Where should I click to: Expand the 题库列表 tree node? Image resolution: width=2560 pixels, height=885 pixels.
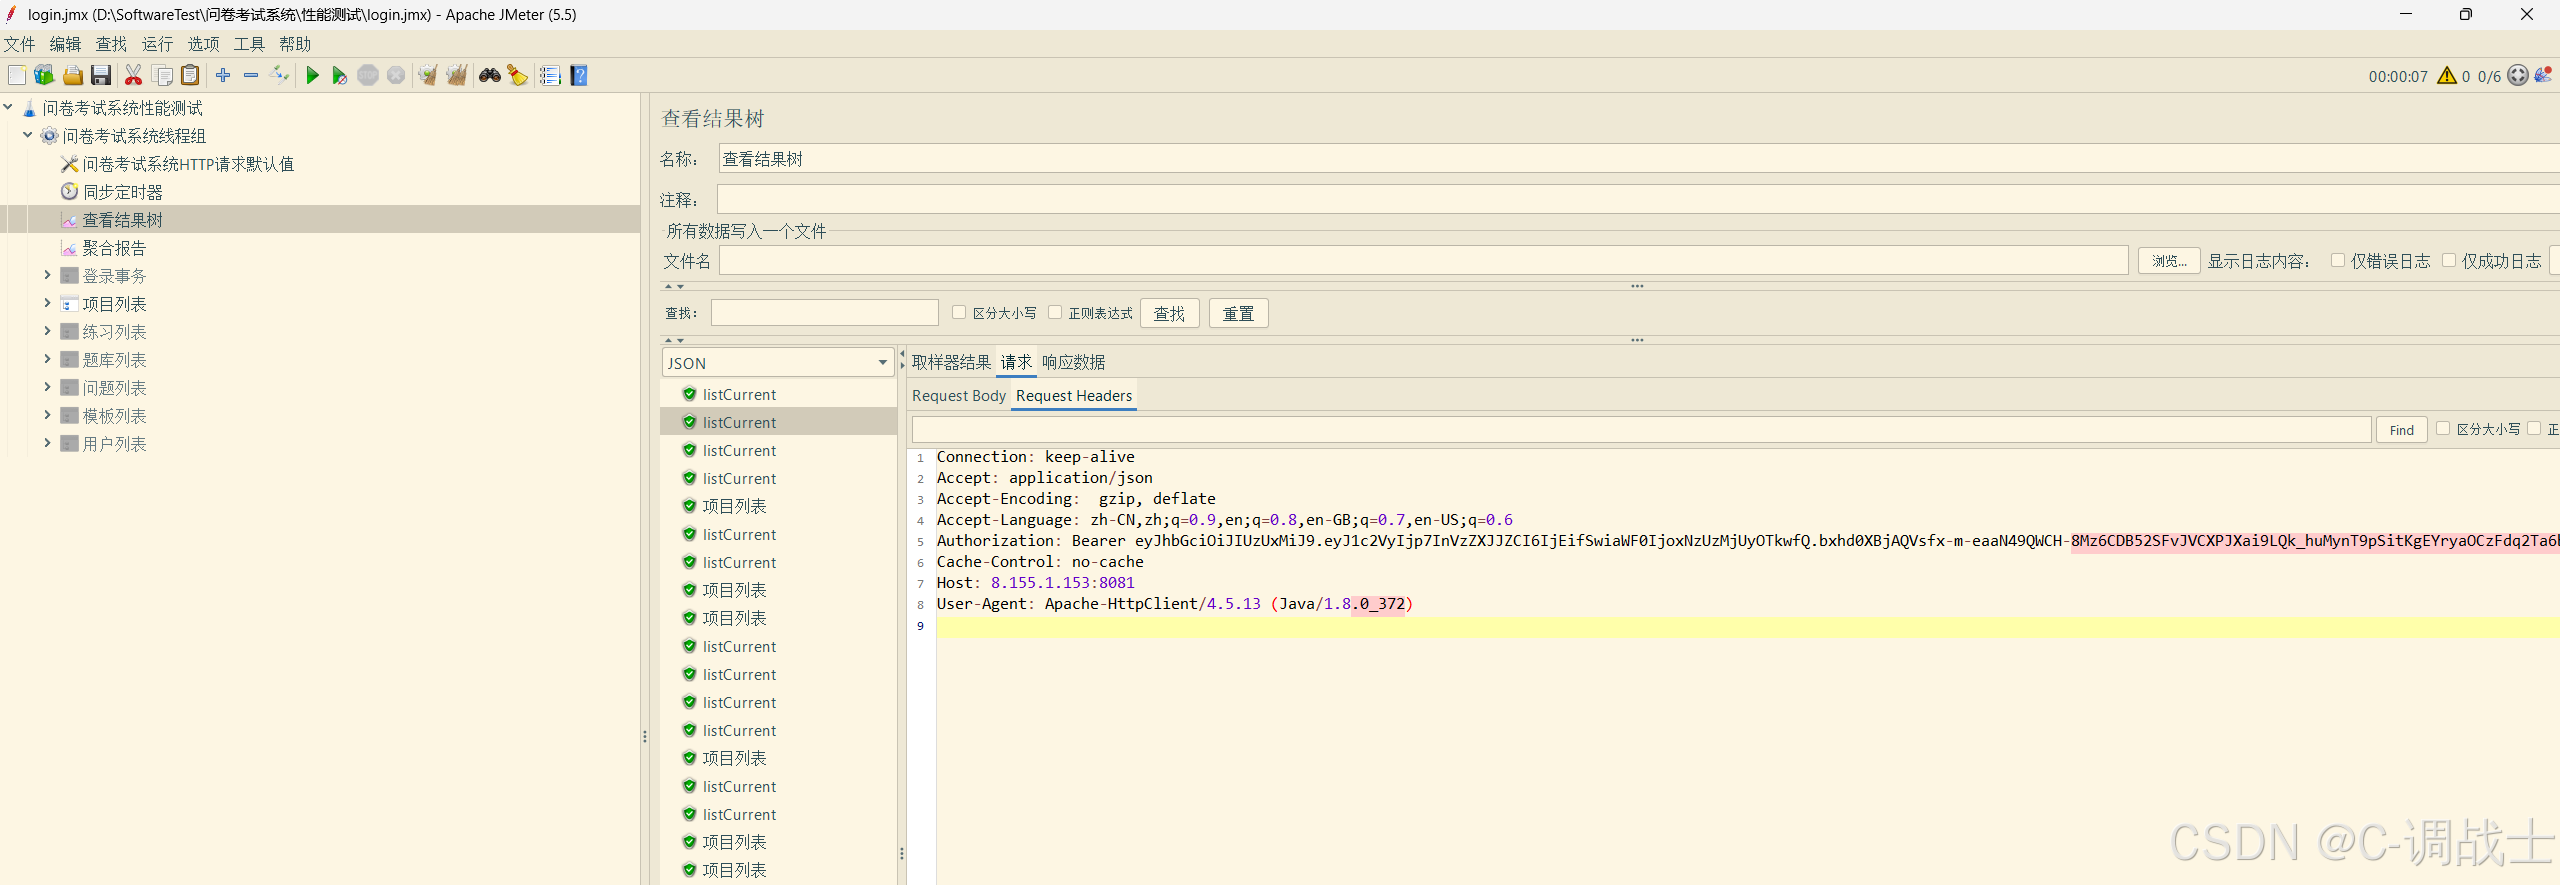coord(47,359)
